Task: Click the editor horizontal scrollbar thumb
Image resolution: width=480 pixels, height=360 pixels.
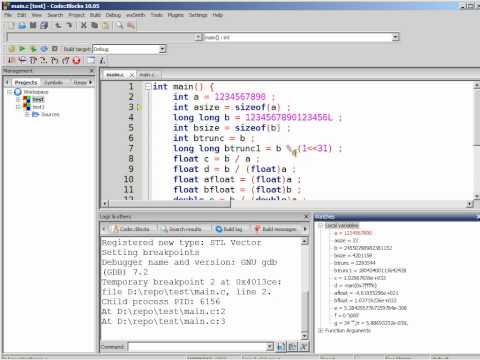Action: click(x=170, y=203)
